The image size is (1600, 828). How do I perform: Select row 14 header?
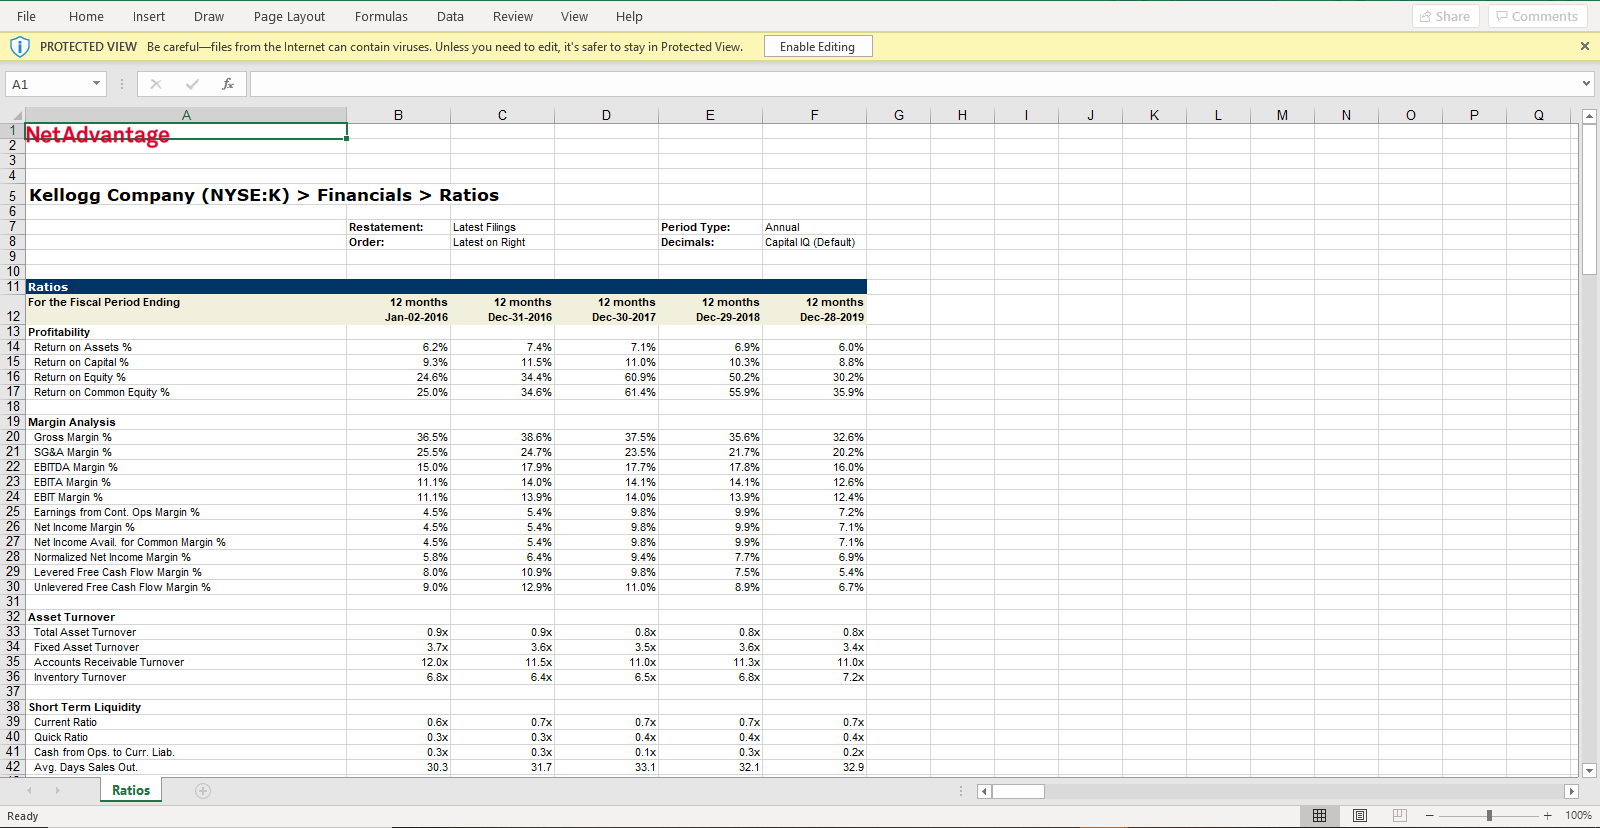tap(12, 346)
